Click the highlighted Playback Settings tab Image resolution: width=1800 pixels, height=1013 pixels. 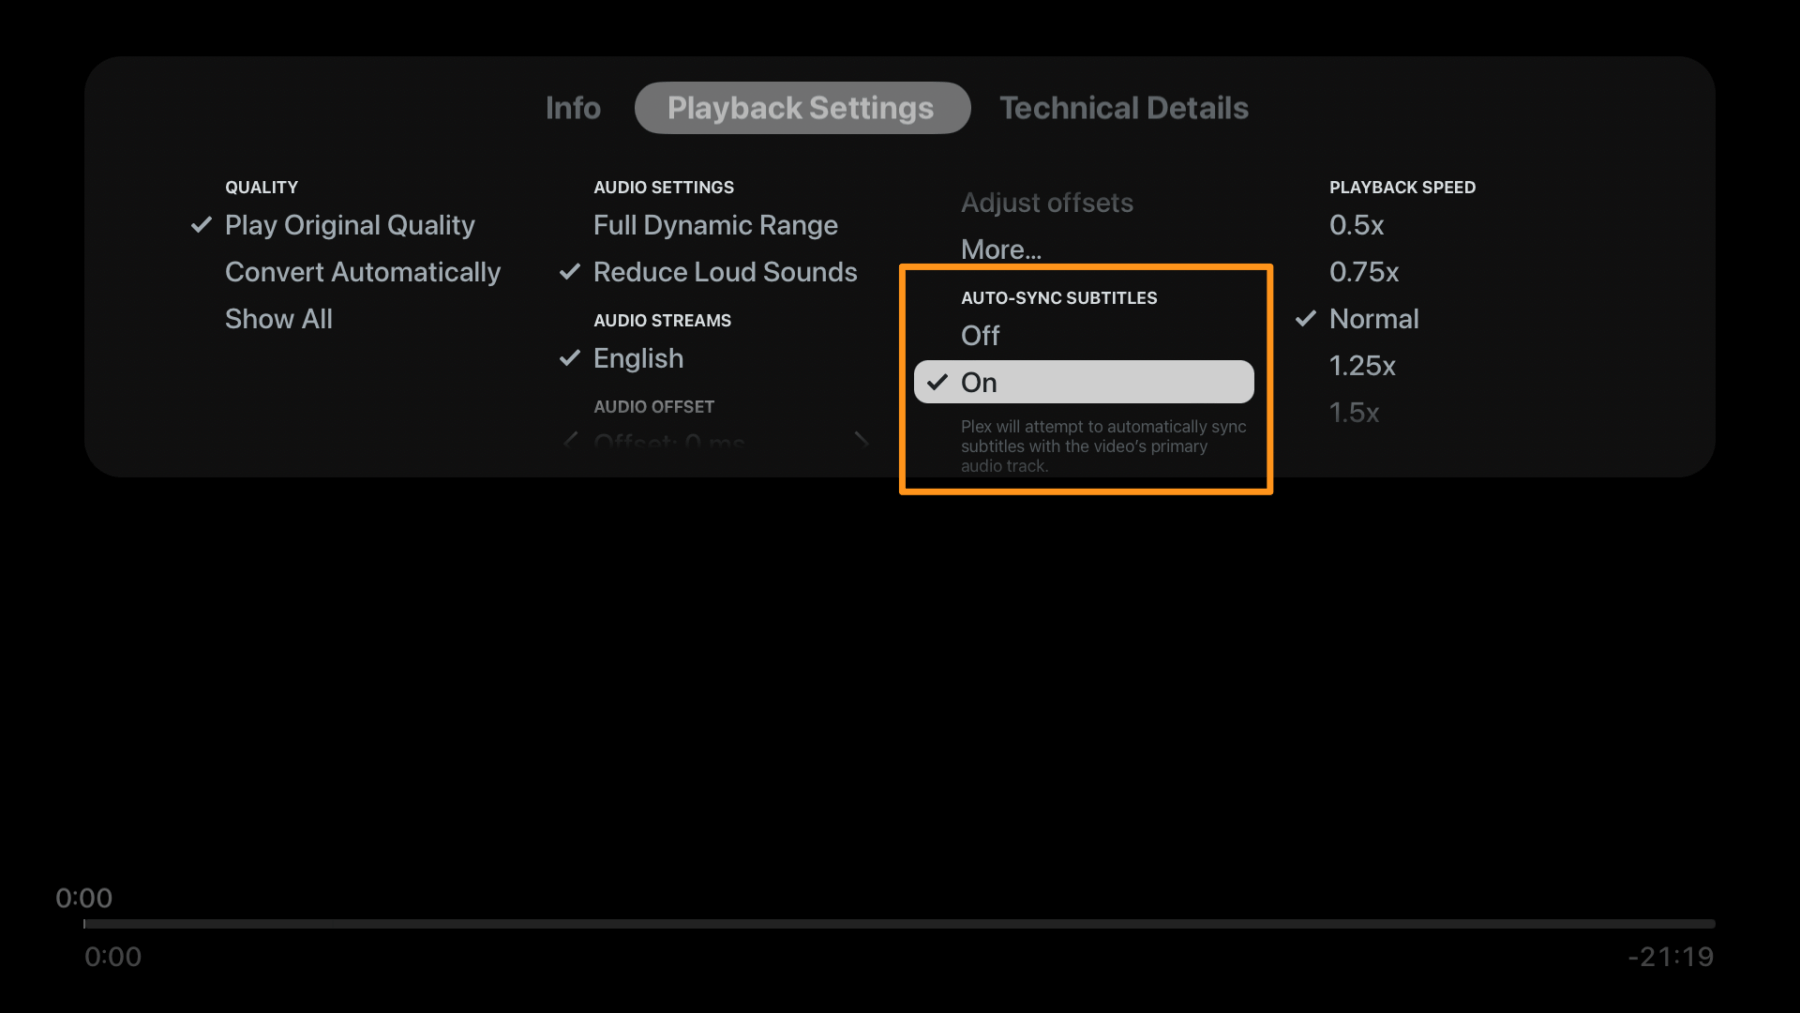(801, 107)
